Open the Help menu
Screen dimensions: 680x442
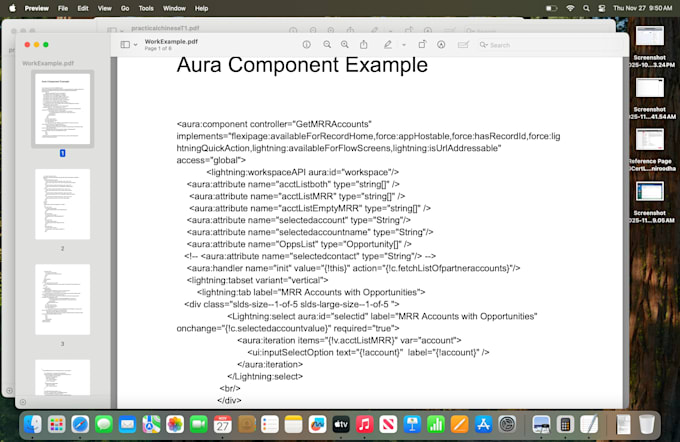tap(201, 8)
